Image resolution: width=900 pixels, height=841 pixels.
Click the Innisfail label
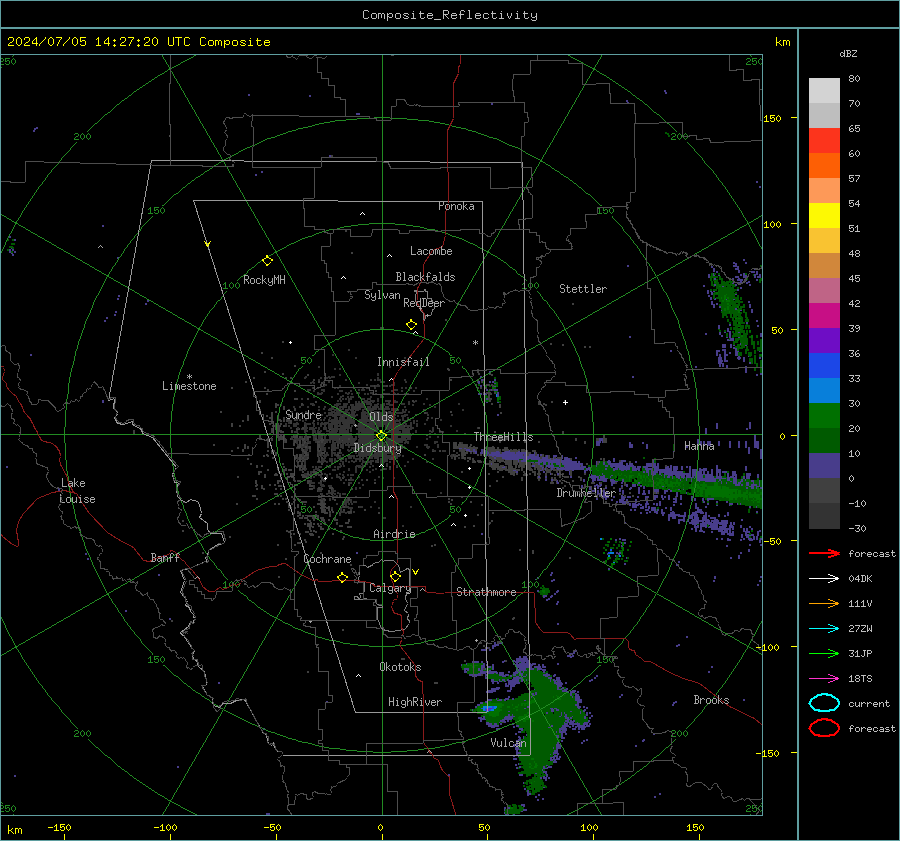click(x=403, y=362)
